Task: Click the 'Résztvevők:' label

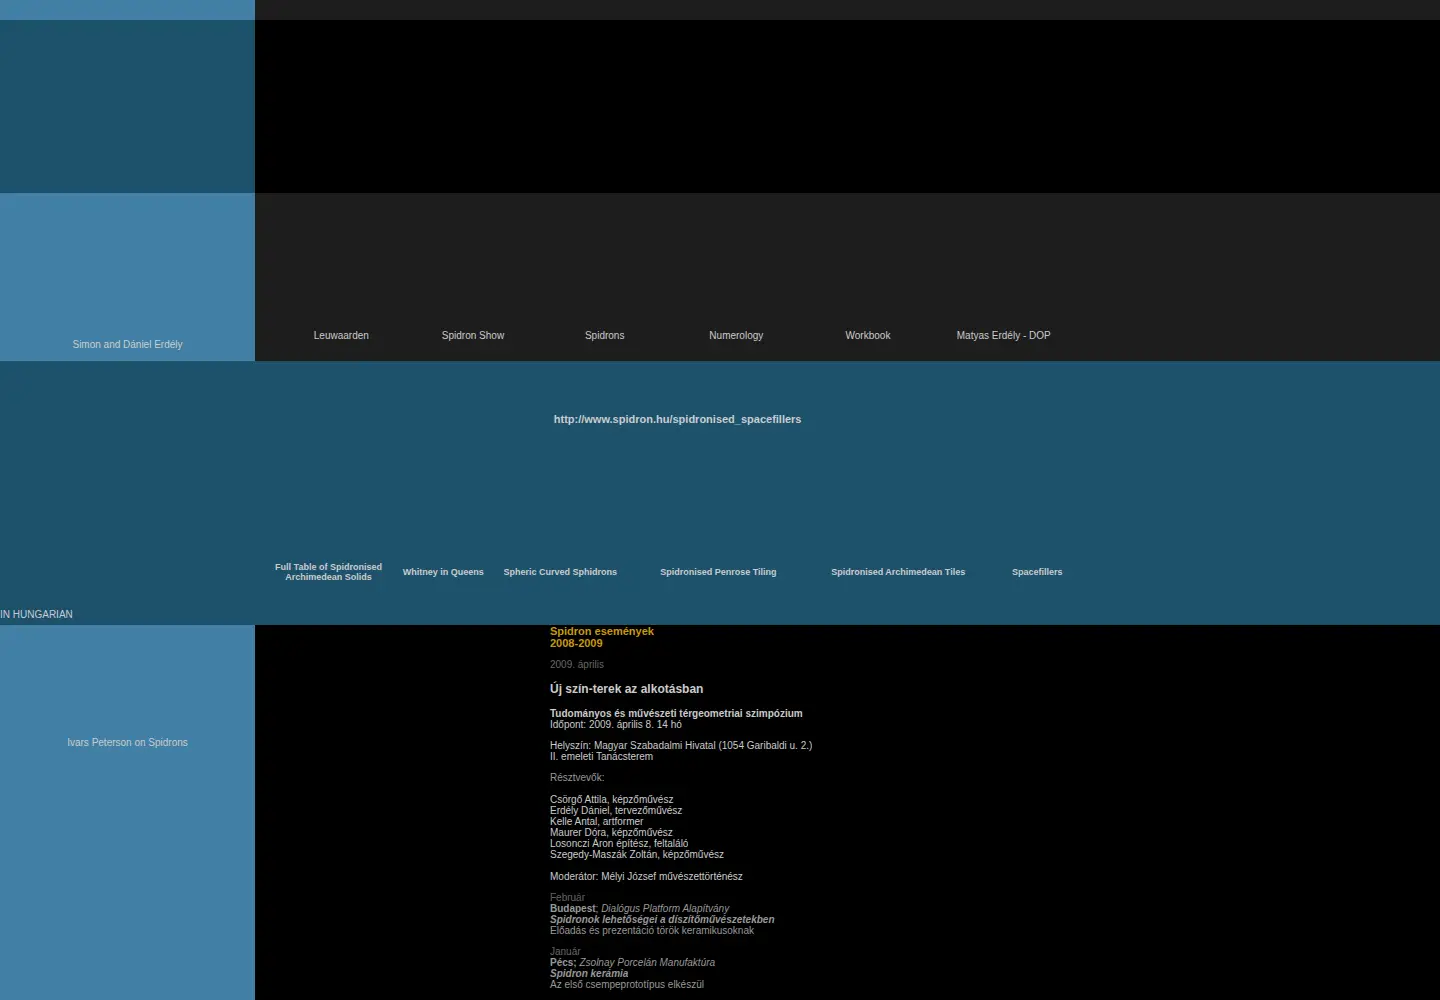Action: pos(577,777)
